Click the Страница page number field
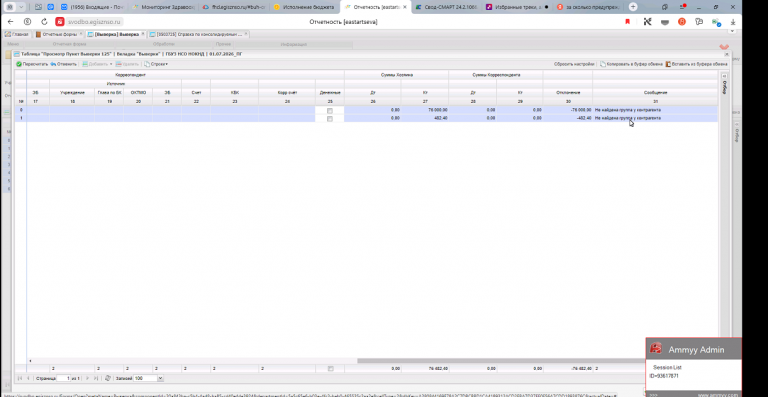Viewport: 768px width, 397px height. click(65, 378)
